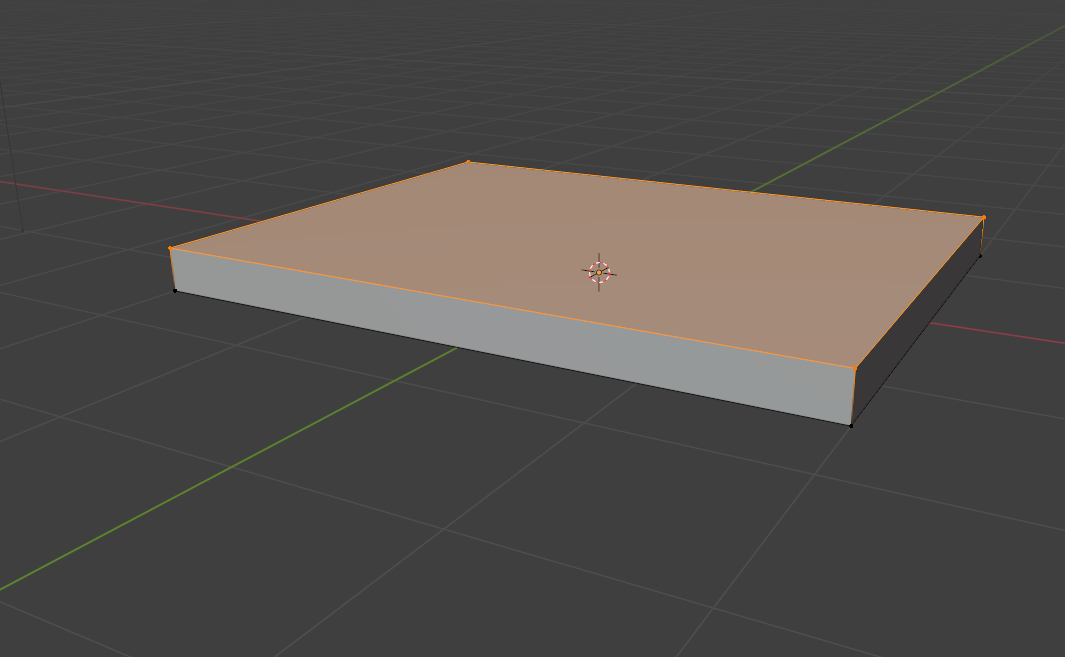Select the top vertex at the leftmost corner
Screen dimensions: 1065x657
(x=170, y=249)
